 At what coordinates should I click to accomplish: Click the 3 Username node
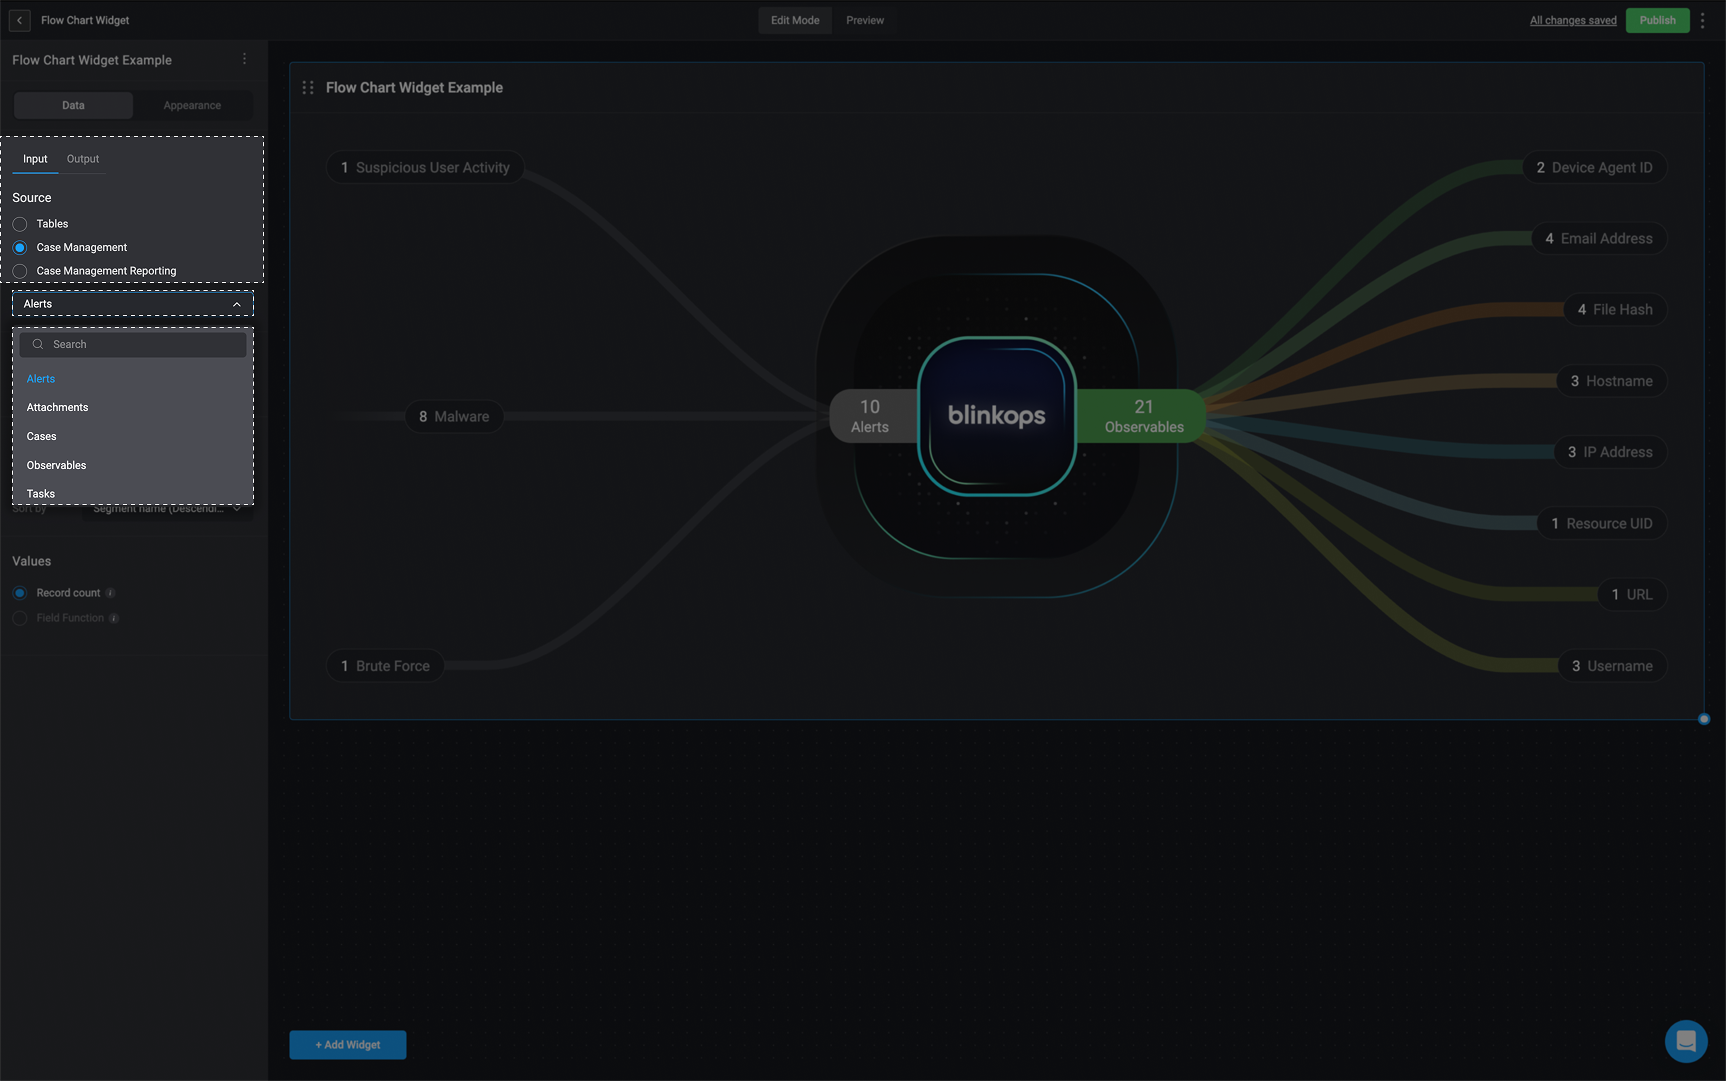1612,666
